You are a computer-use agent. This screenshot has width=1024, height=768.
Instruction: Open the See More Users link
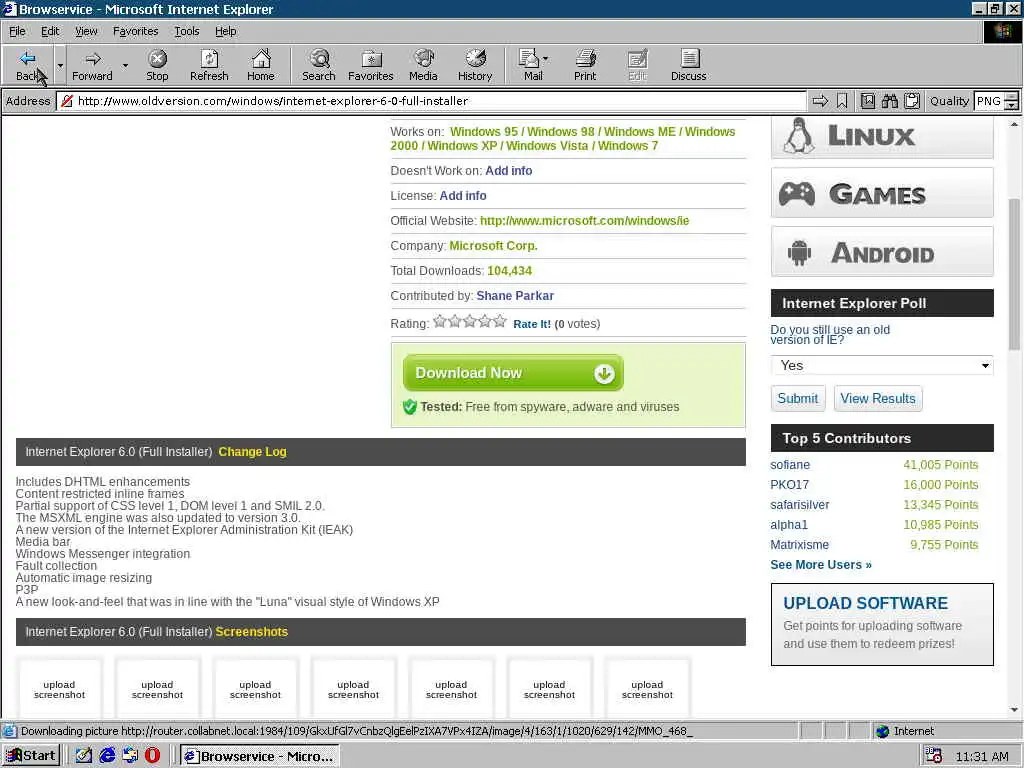820,565
